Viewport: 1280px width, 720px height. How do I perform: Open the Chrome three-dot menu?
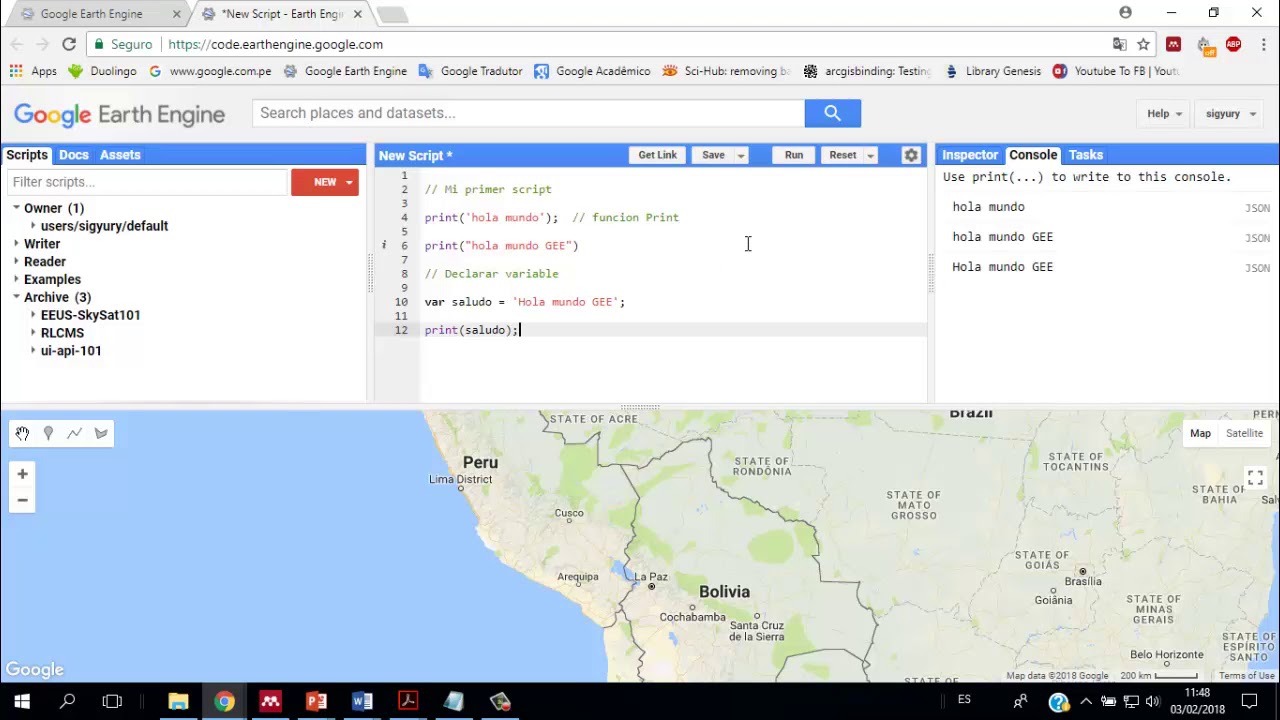pos(1263,44)
